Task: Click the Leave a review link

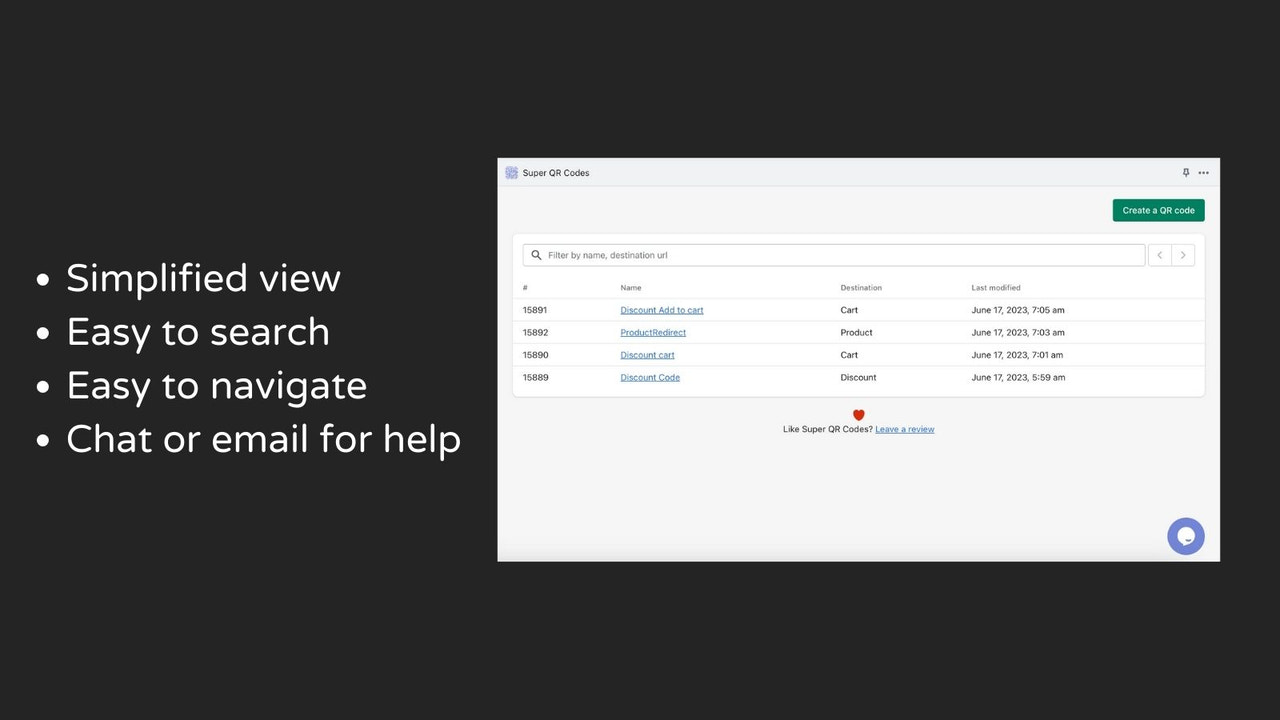Action: [905, 429]
